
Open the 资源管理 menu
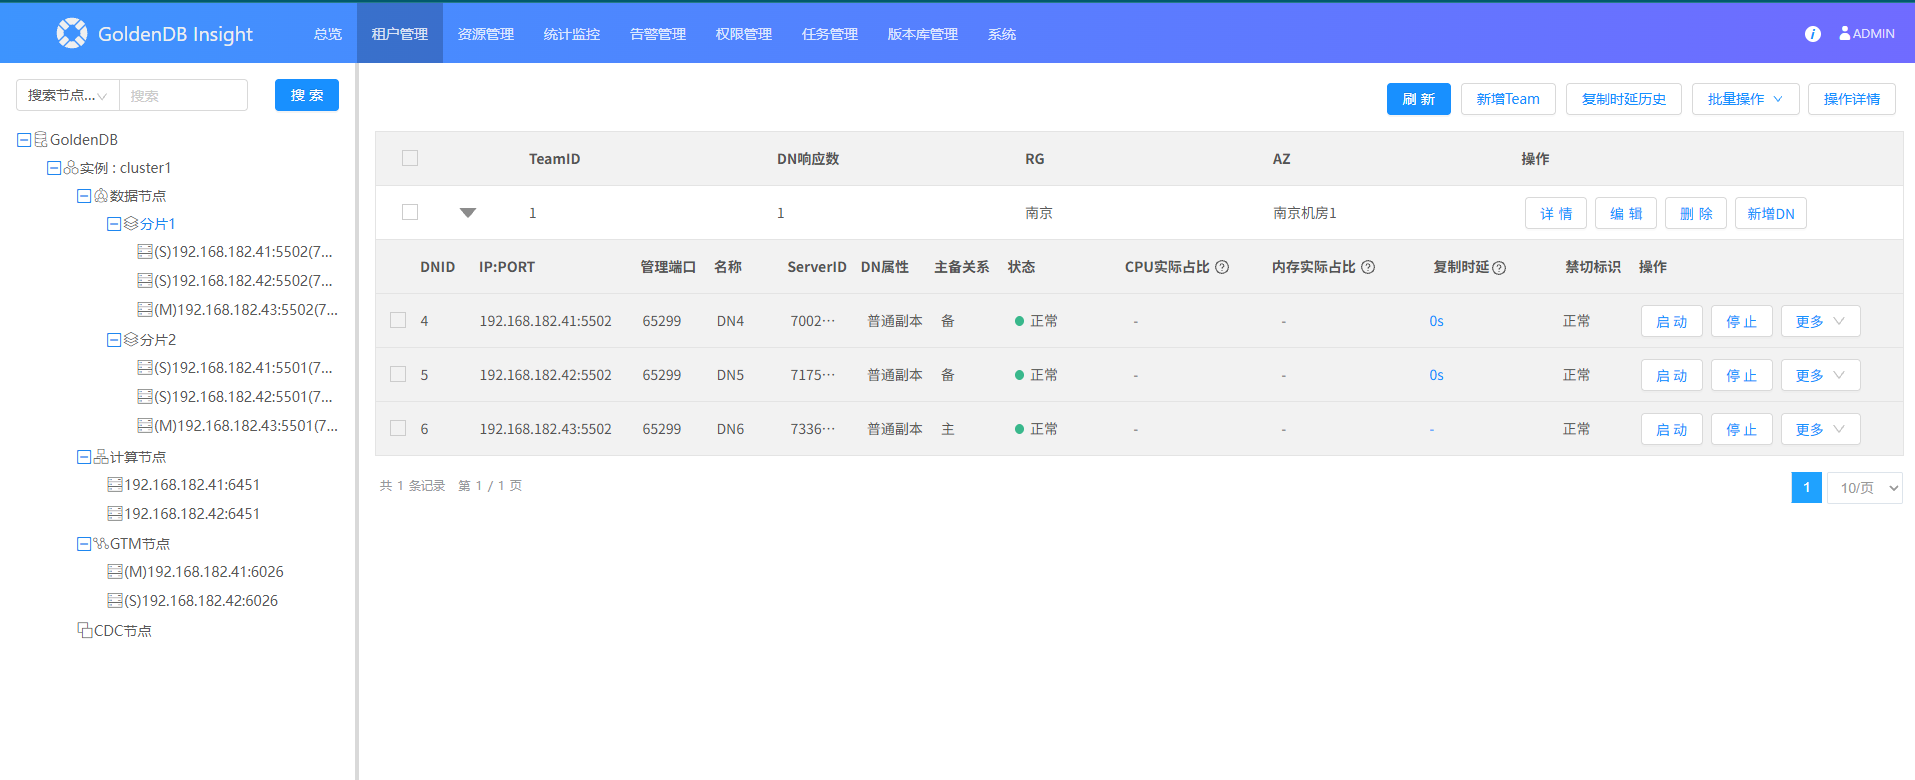tap(486, 34)
